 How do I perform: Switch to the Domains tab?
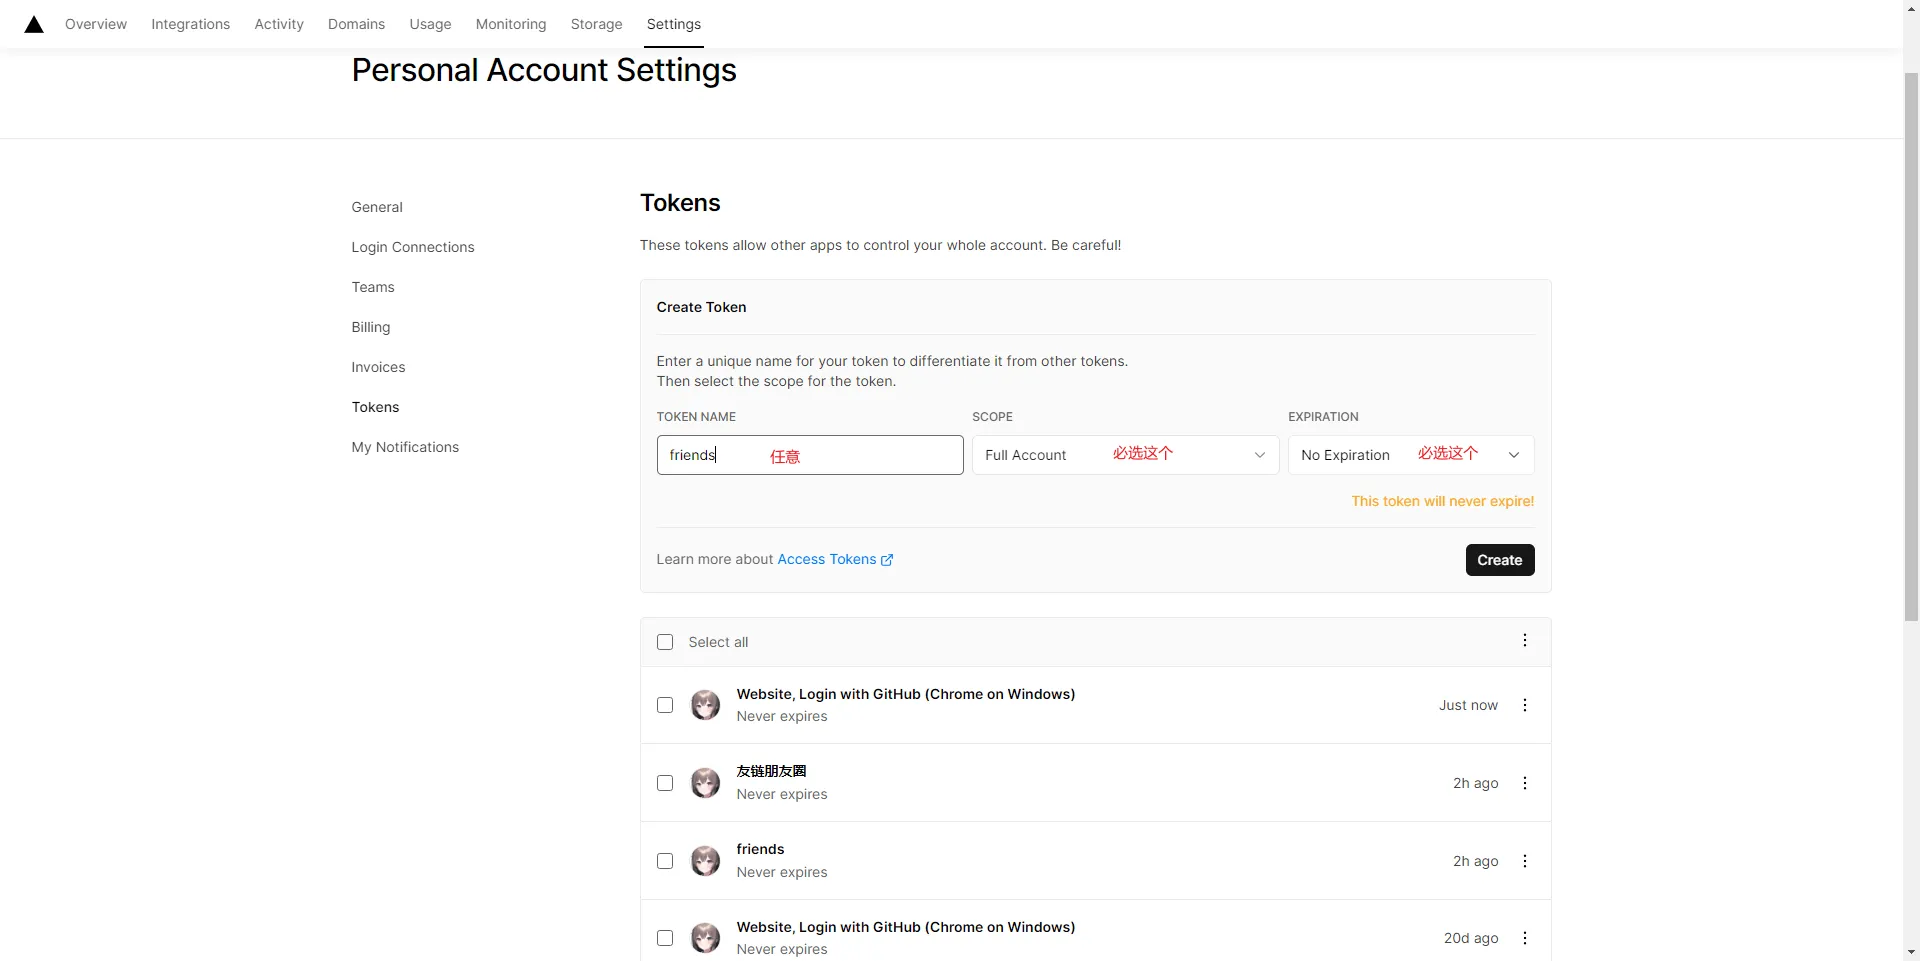click(x=356, y=24)
